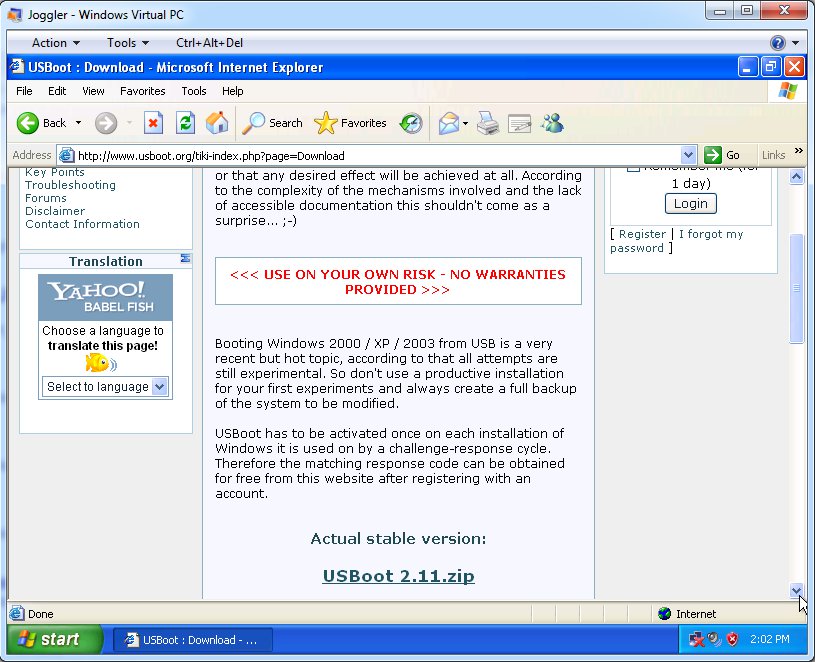
Task: Expand the address bar dropdown arrow
Action: pyautogui.click(x=688, y=155)
